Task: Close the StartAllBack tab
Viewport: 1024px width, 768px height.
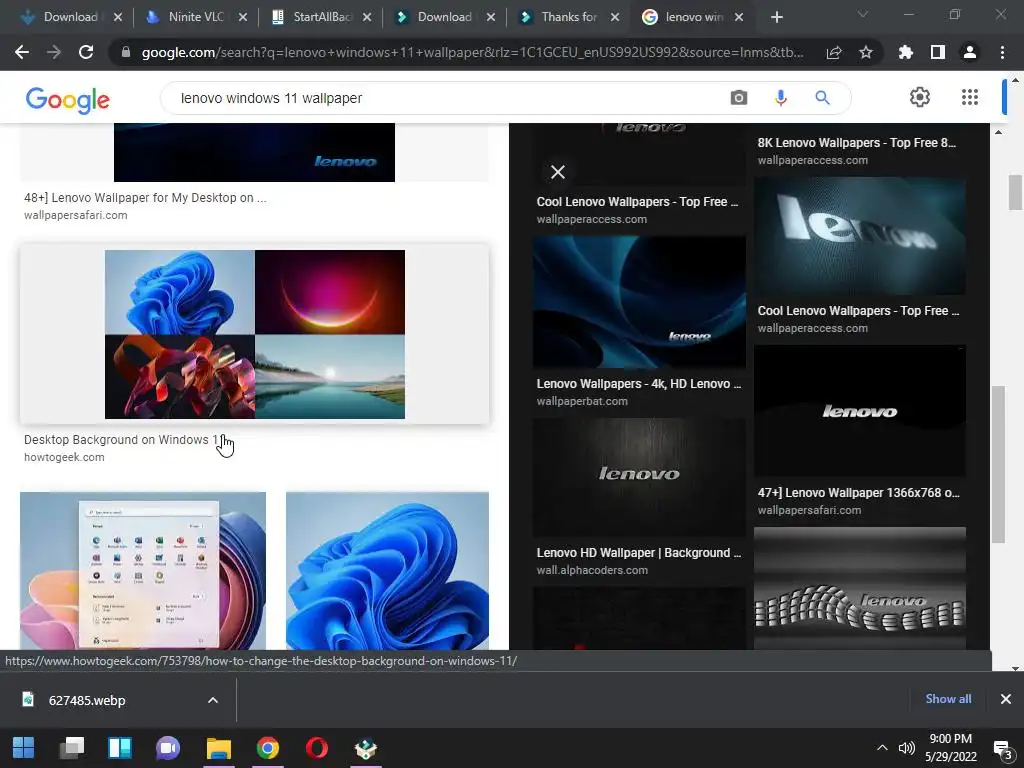Action: pyautogui.click(x=366, y=17)
